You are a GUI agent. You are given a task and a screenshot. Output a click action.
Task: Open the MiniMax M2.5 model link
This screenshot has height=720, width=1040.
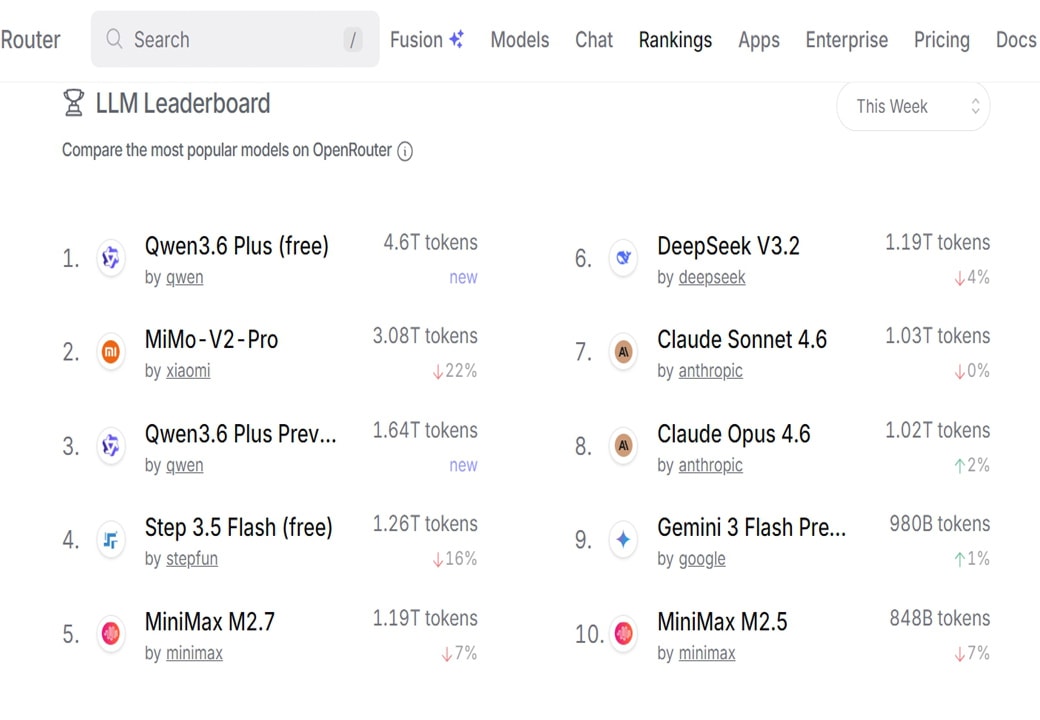722,622
